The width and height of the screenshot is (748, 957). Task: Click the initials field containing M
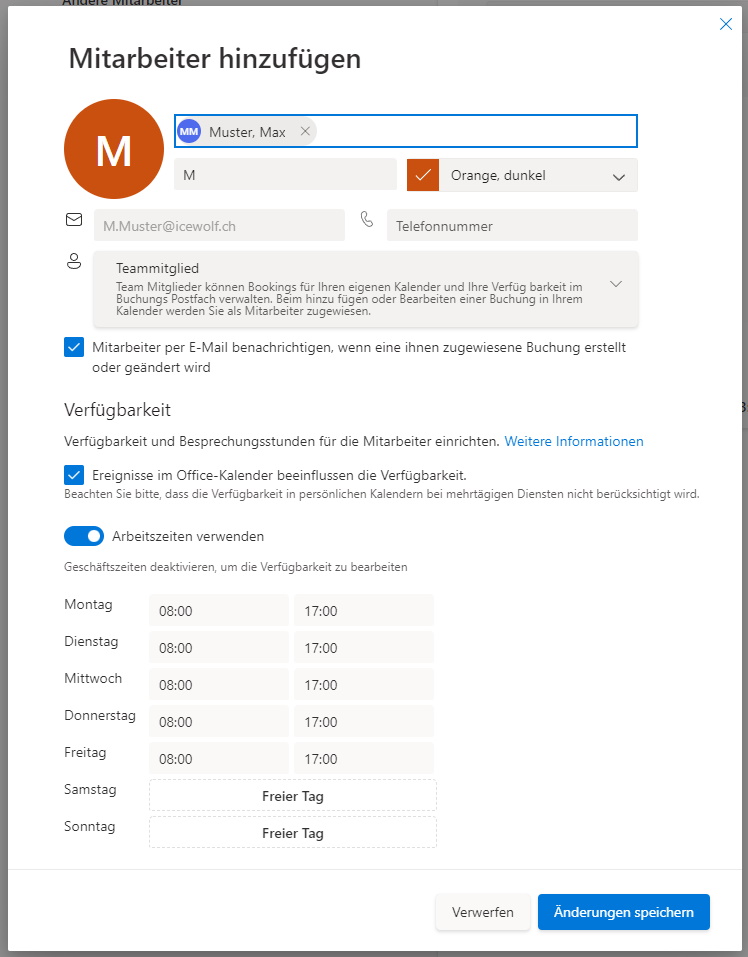click(285, 175)
